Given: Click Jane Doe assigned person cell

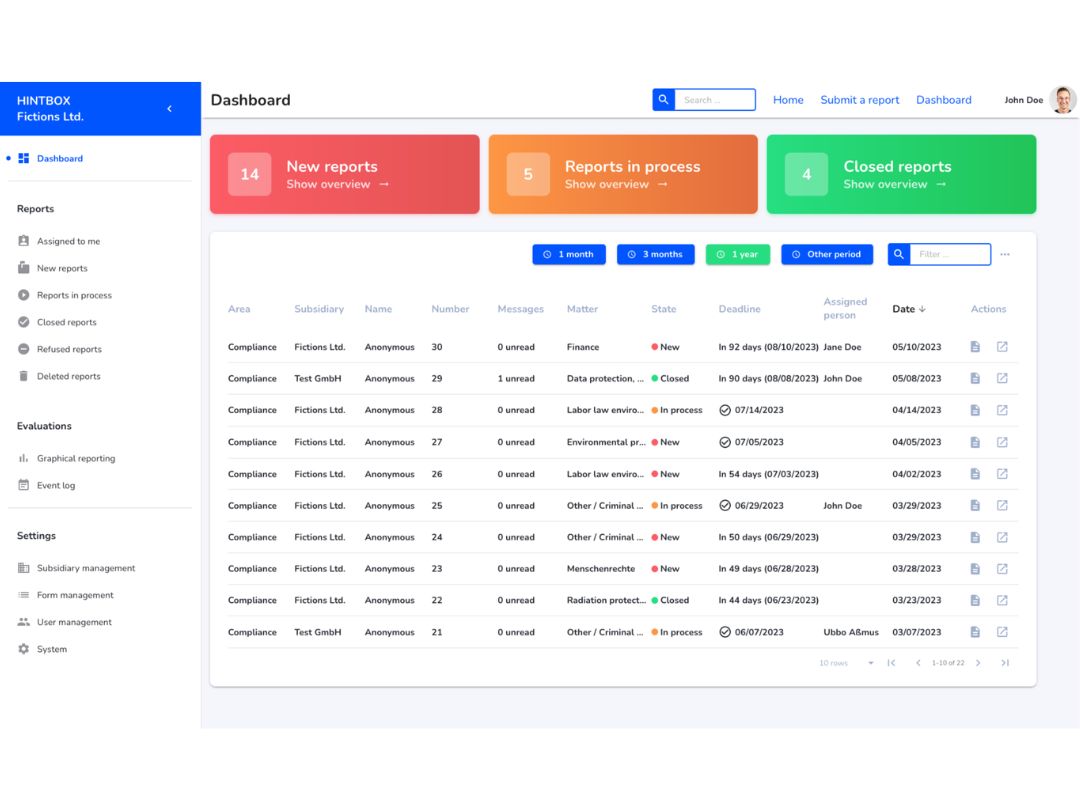Looking at the screenshot, I should pos(842,347).
